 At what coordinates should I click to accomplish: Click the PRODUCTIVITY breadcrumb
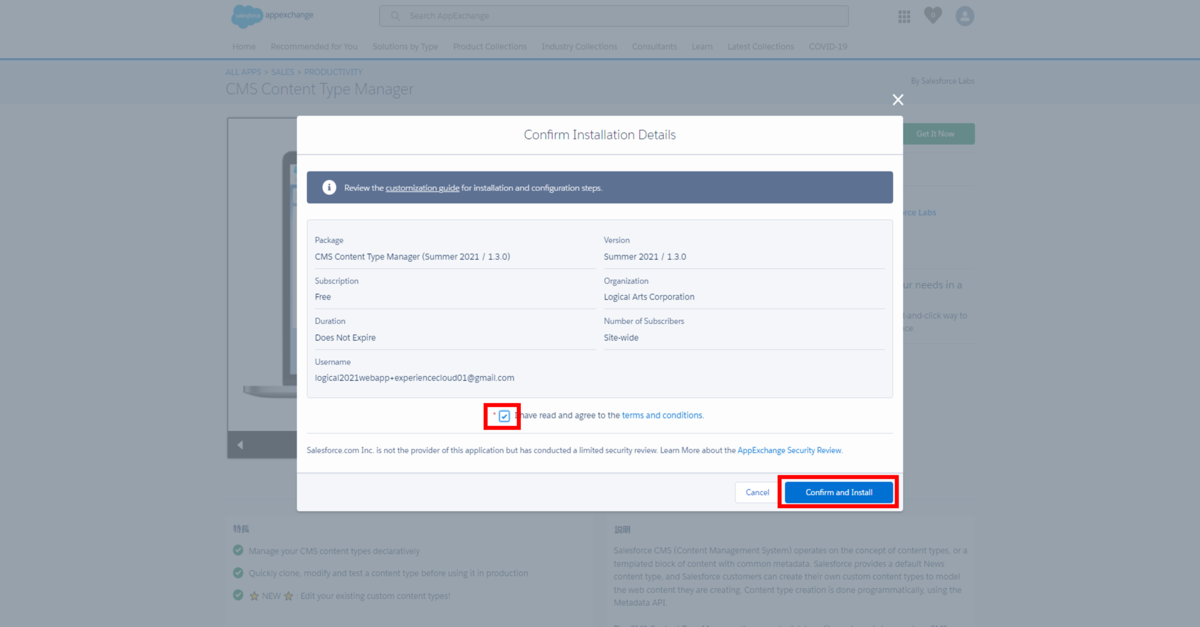coord(334,72)
